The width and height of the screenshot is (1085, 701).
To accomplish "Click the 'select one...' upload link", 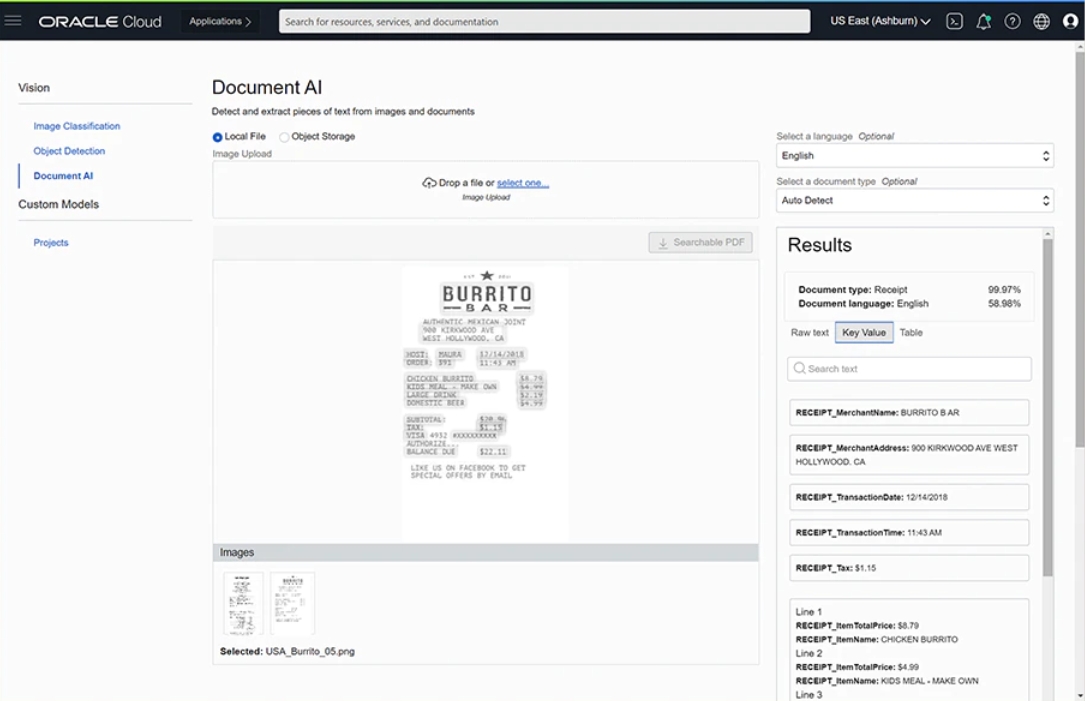I will [522, 183].
